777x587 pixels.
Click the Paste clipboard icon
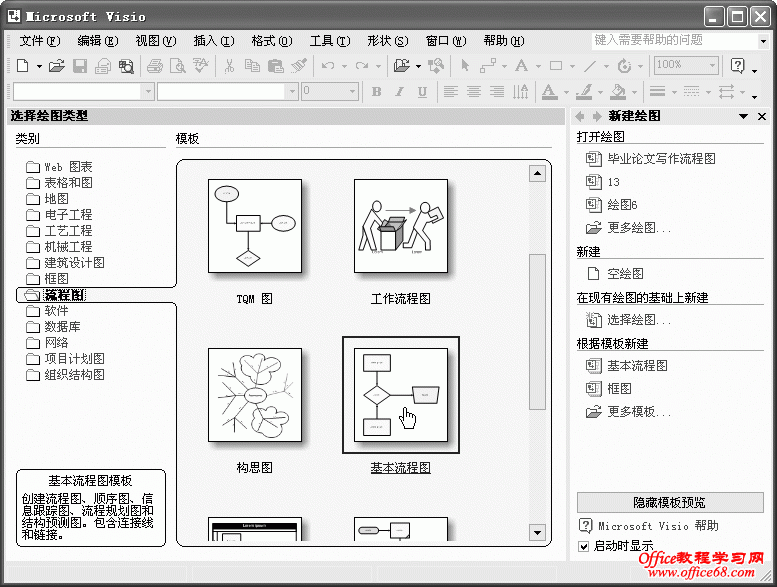coord(276,66)
